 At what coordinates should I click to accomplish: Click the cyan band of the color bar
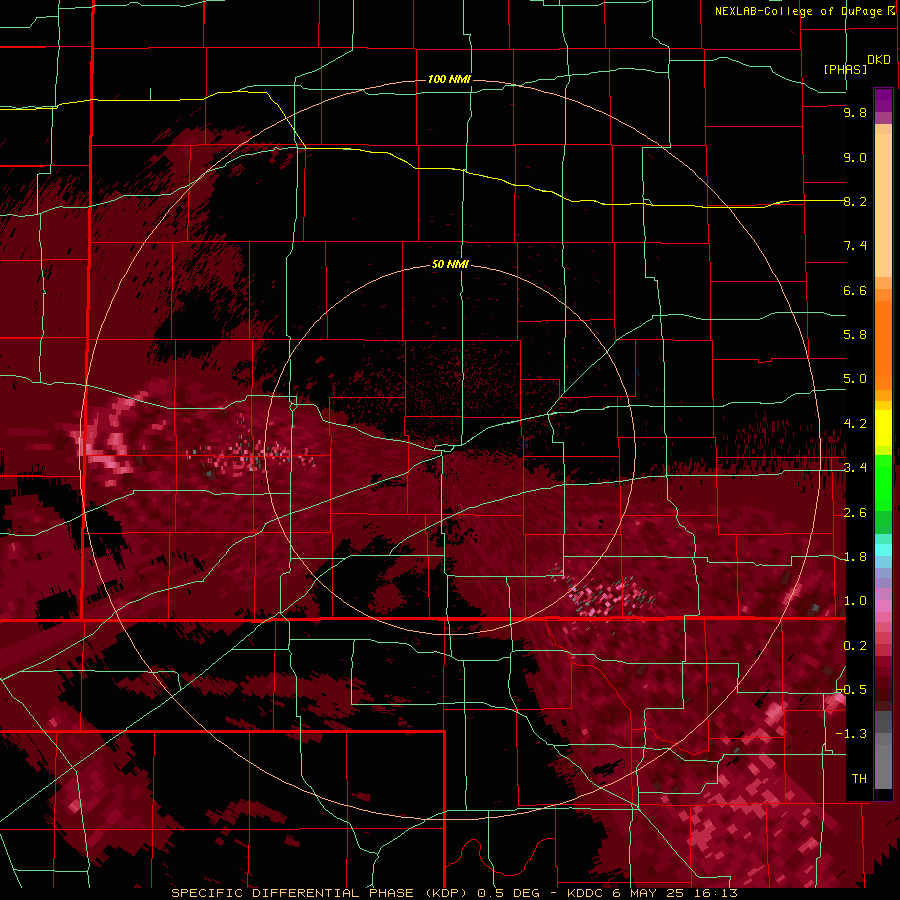[x=883, y=550]
